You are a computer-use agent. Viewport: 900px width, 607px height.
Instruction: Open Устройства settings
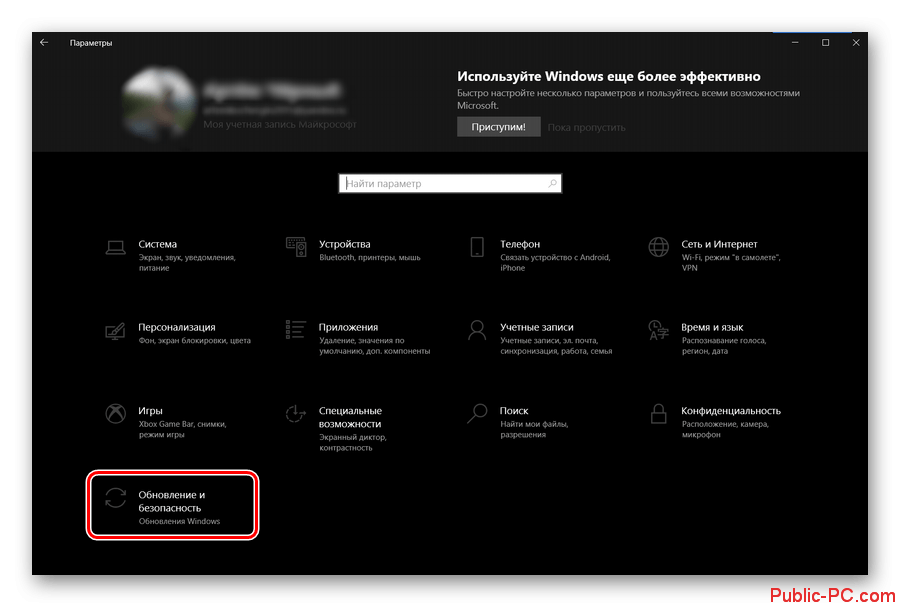pos(344,244)
